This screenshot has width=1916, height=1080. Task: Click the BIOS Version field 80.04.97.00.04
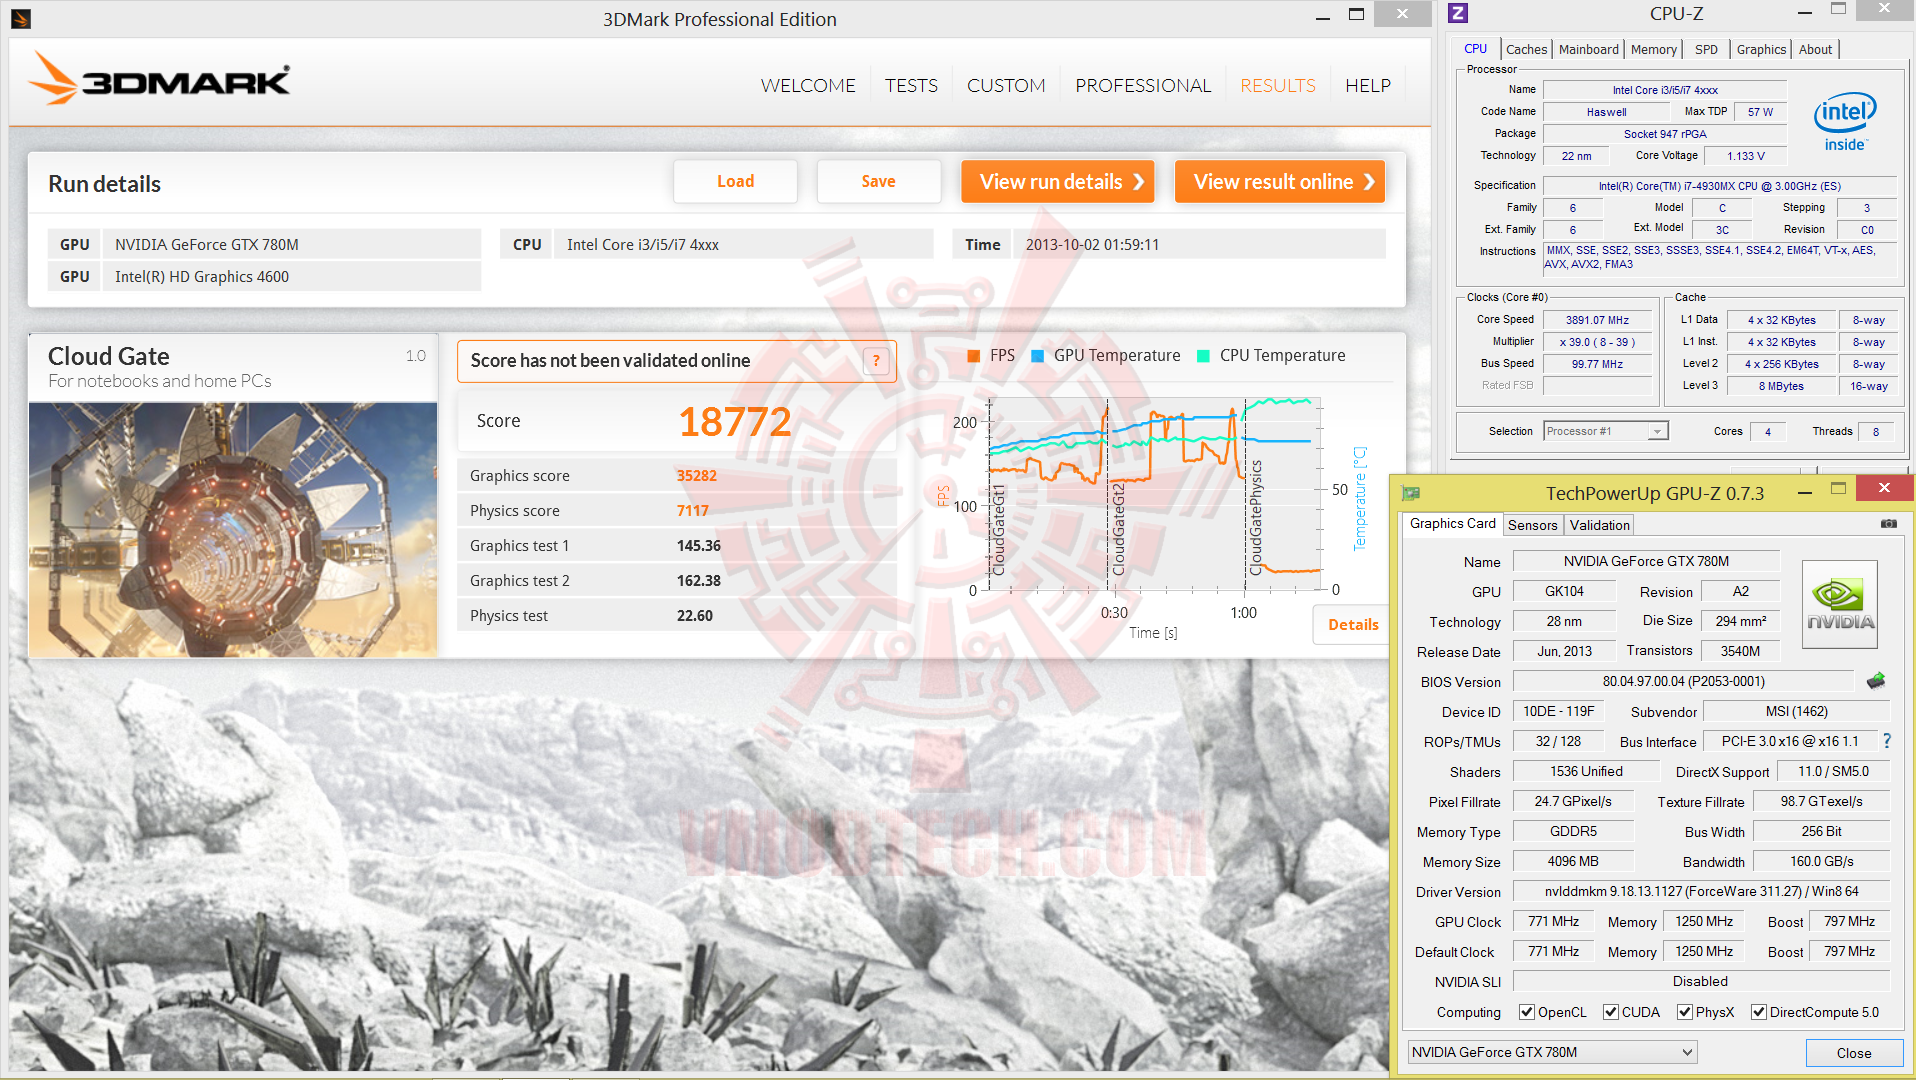(x=1683, y=681)
